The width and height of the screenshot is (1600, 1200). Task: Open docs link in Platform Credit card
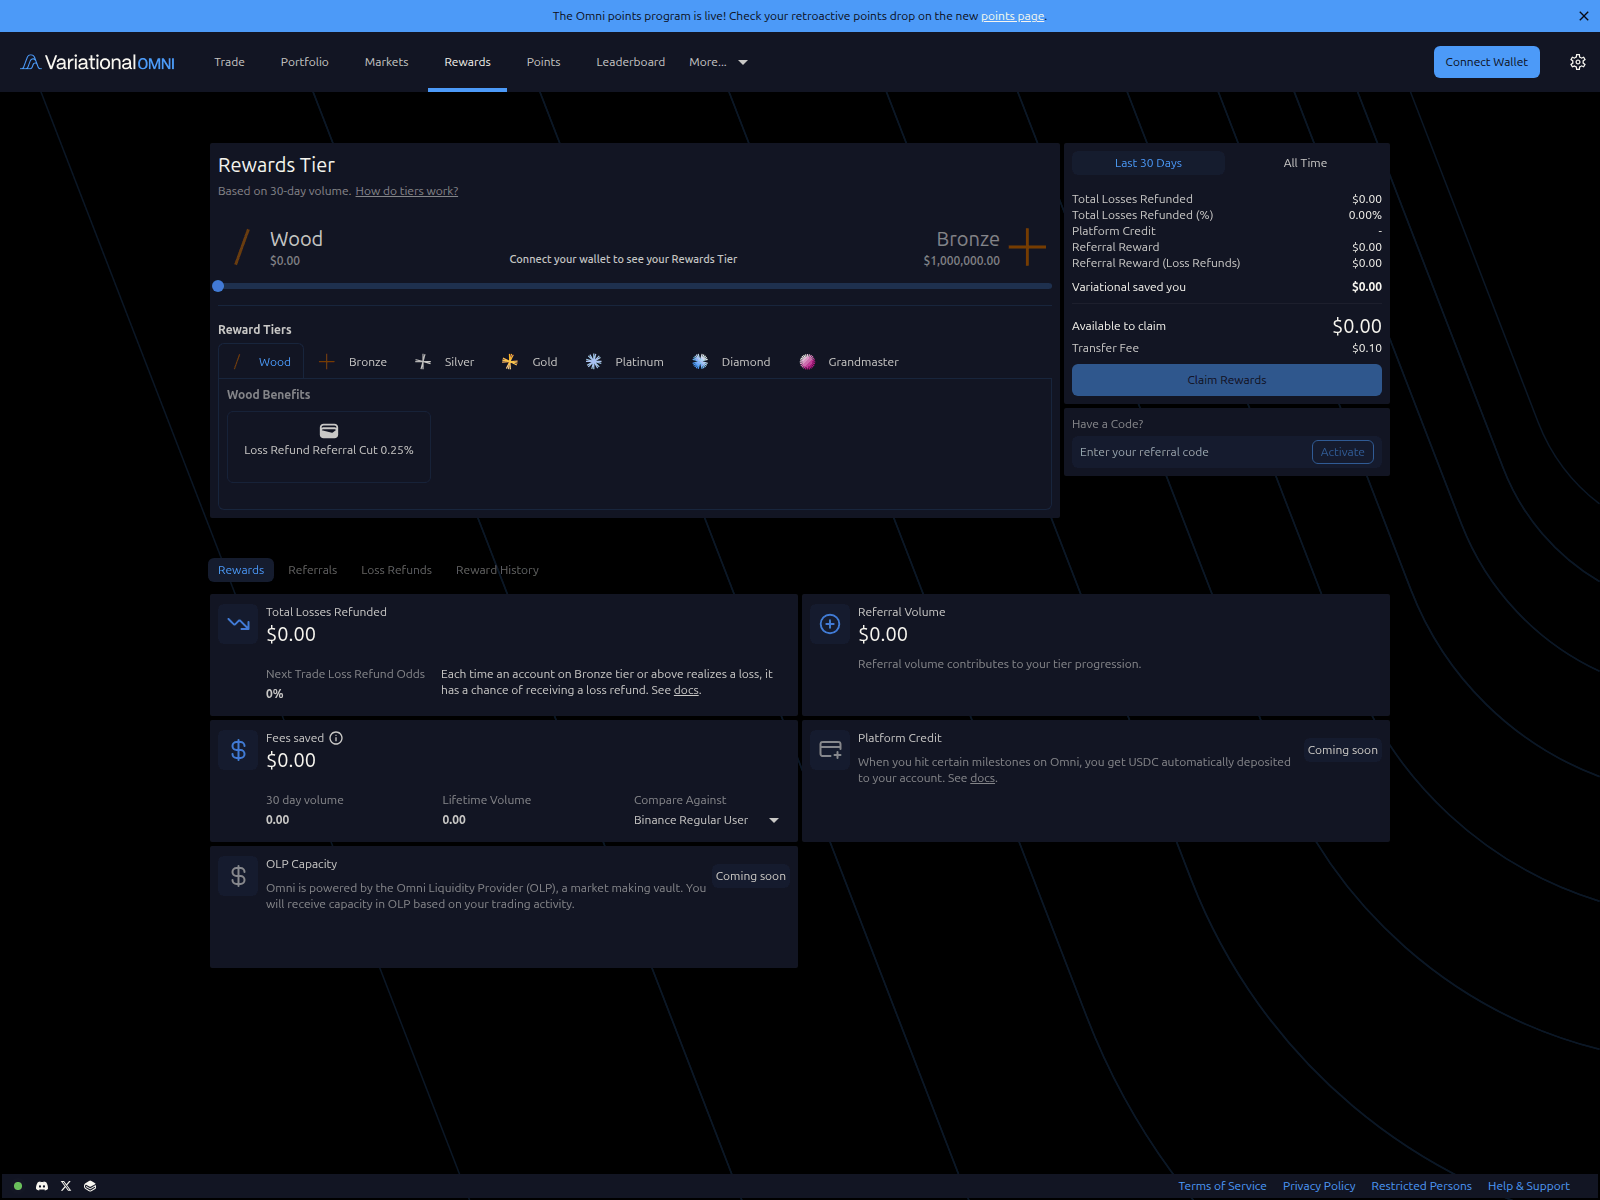(x=982, y=778)
